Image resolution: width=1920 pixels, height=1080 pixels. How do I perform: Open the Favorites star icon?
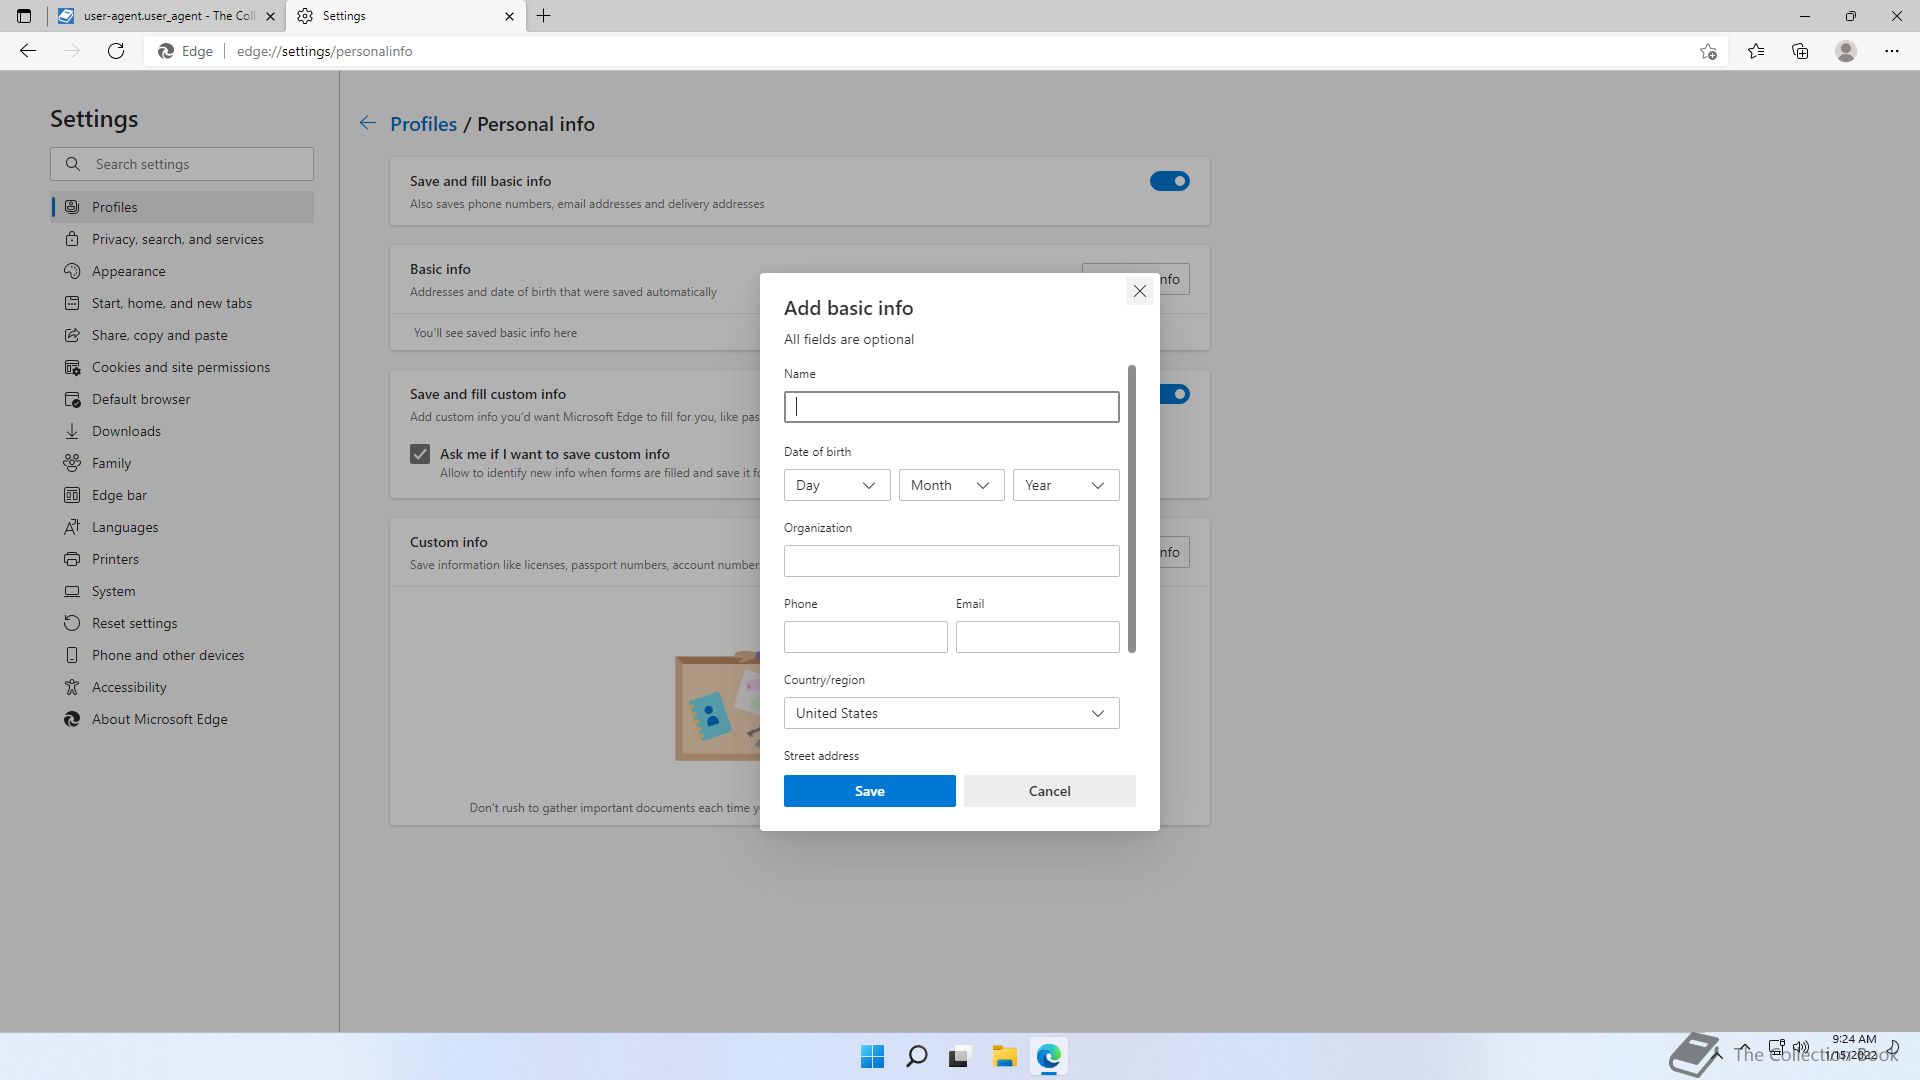pos(1756,51)
